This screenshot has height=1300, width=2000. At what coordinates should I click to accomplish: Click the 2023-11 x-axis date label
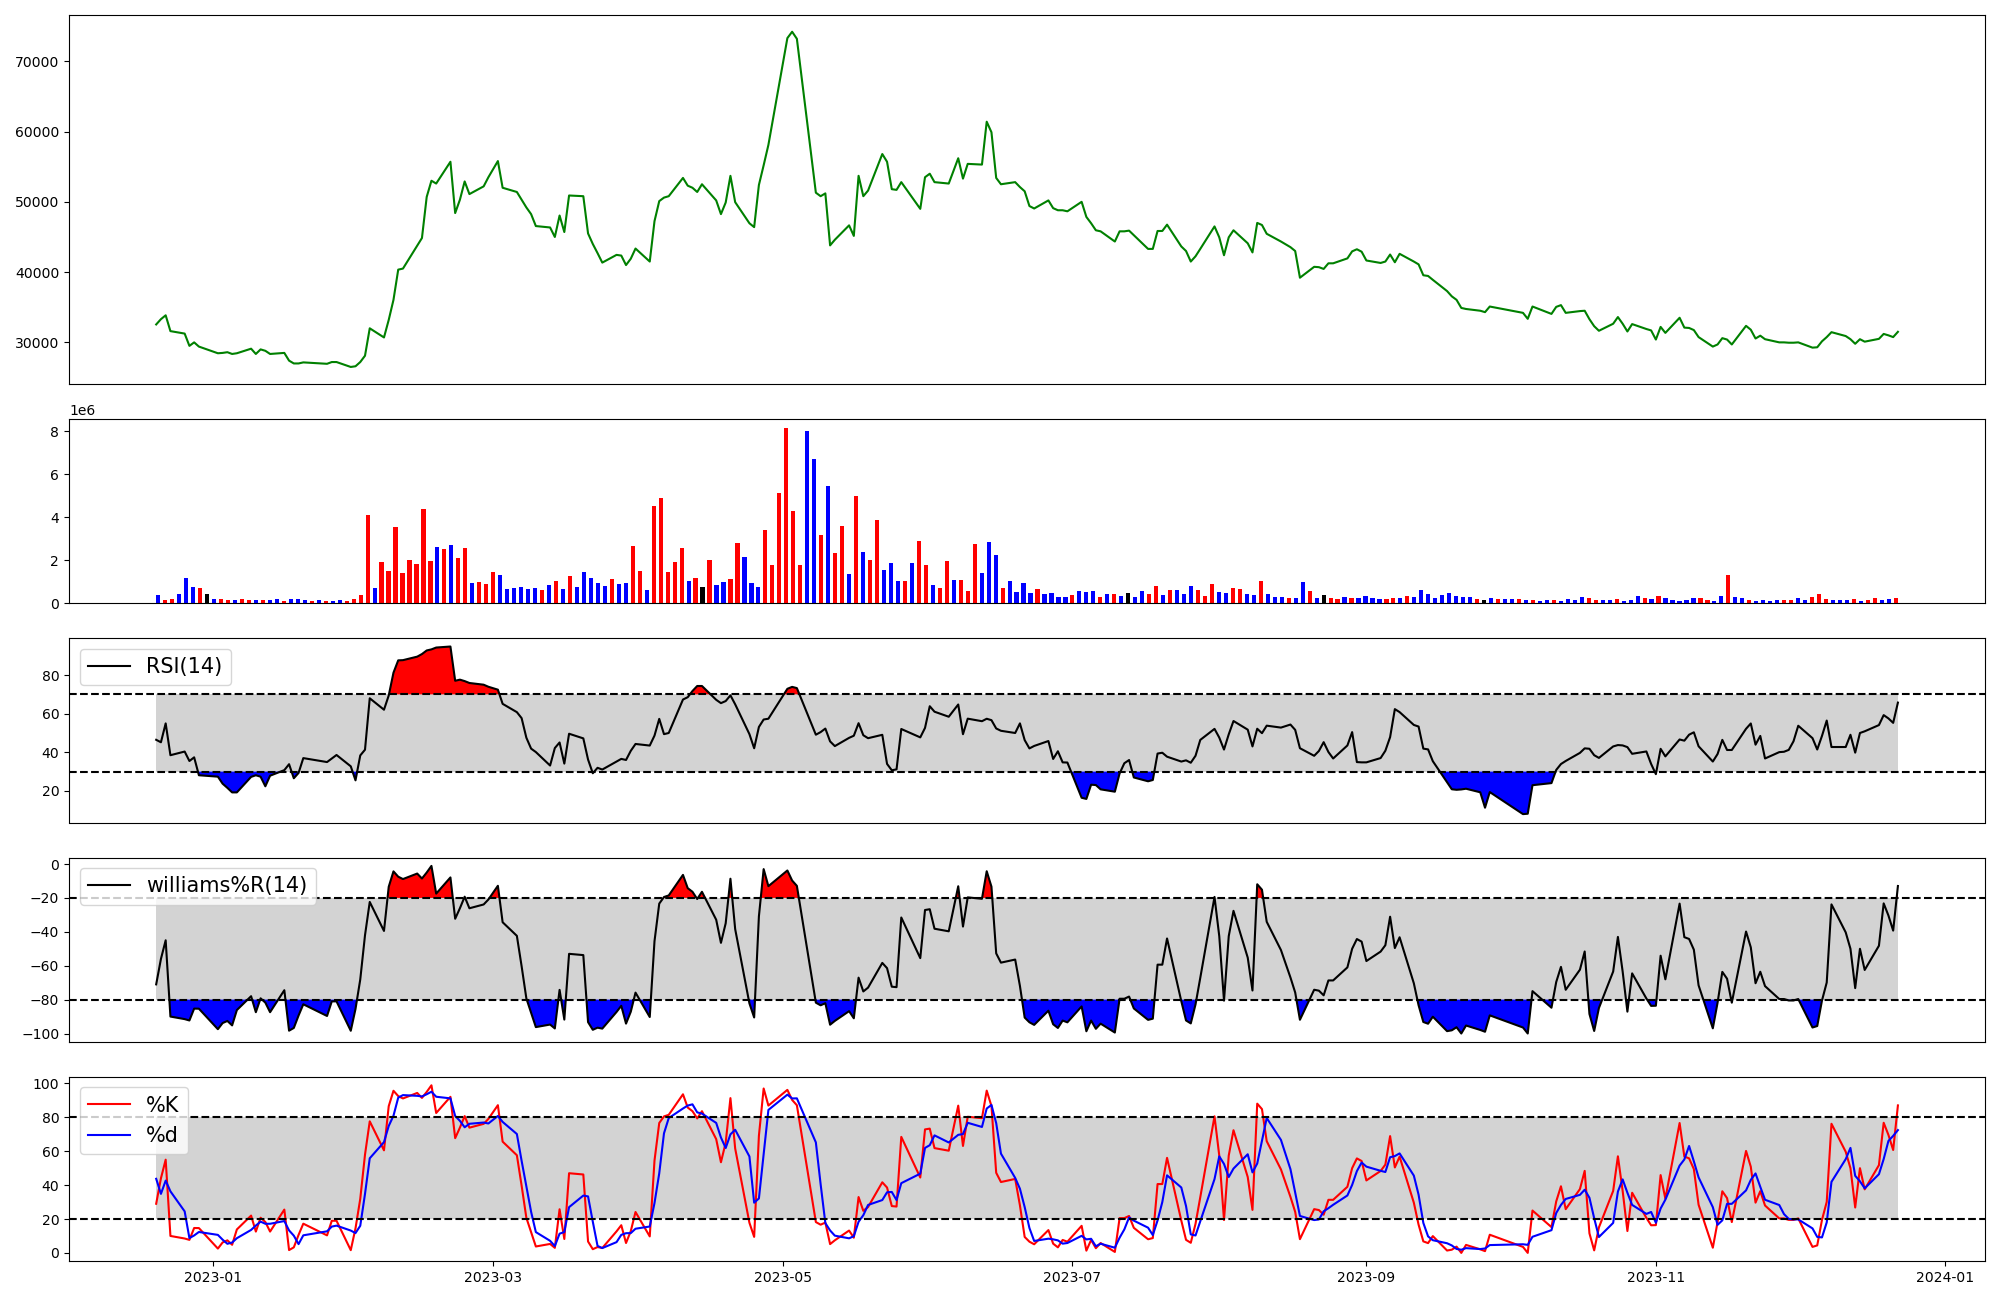[1656, 1276]
